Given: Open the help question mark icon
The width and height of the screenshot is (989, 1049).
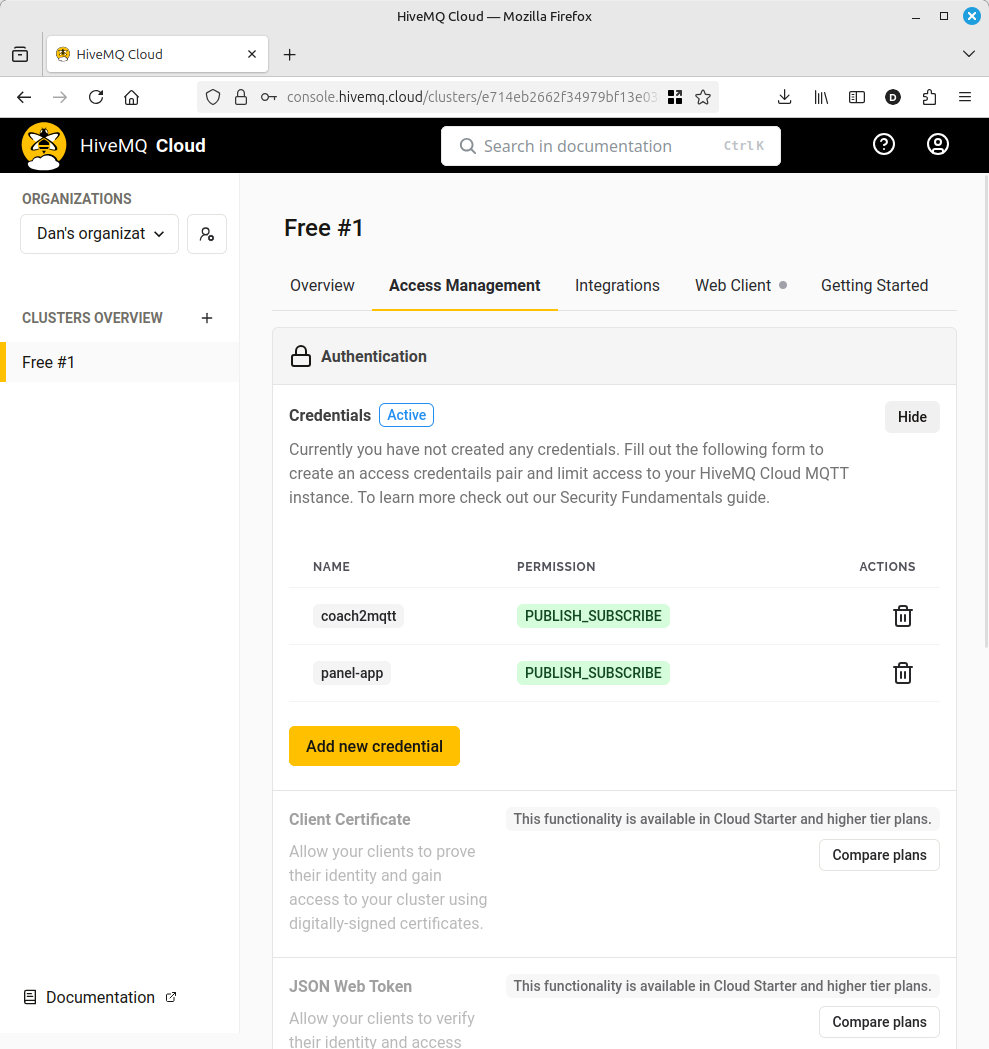Looking at the screenshot, I should pyautogui.click(x=883, y=145).
